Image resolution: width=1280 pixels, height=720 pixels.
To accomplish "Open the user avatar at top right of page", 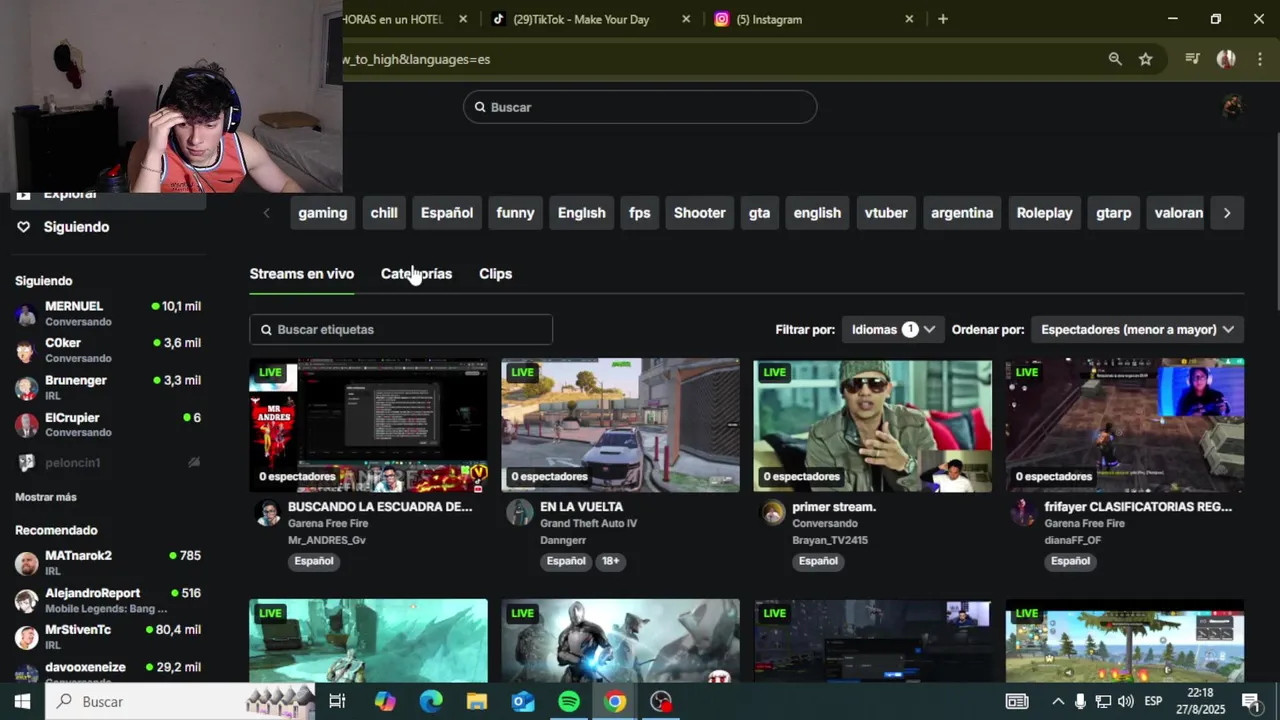I will [x=1232, y=106].
